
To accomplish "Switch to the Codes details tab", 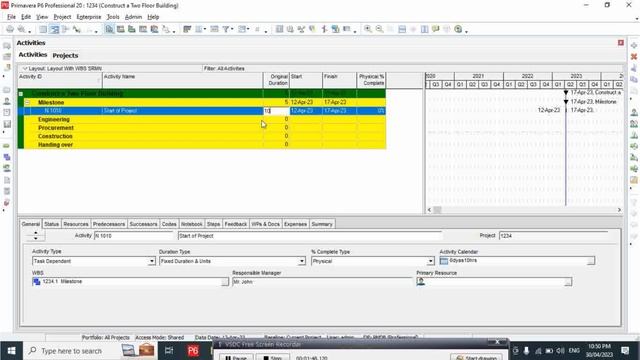I will point(169,224).
